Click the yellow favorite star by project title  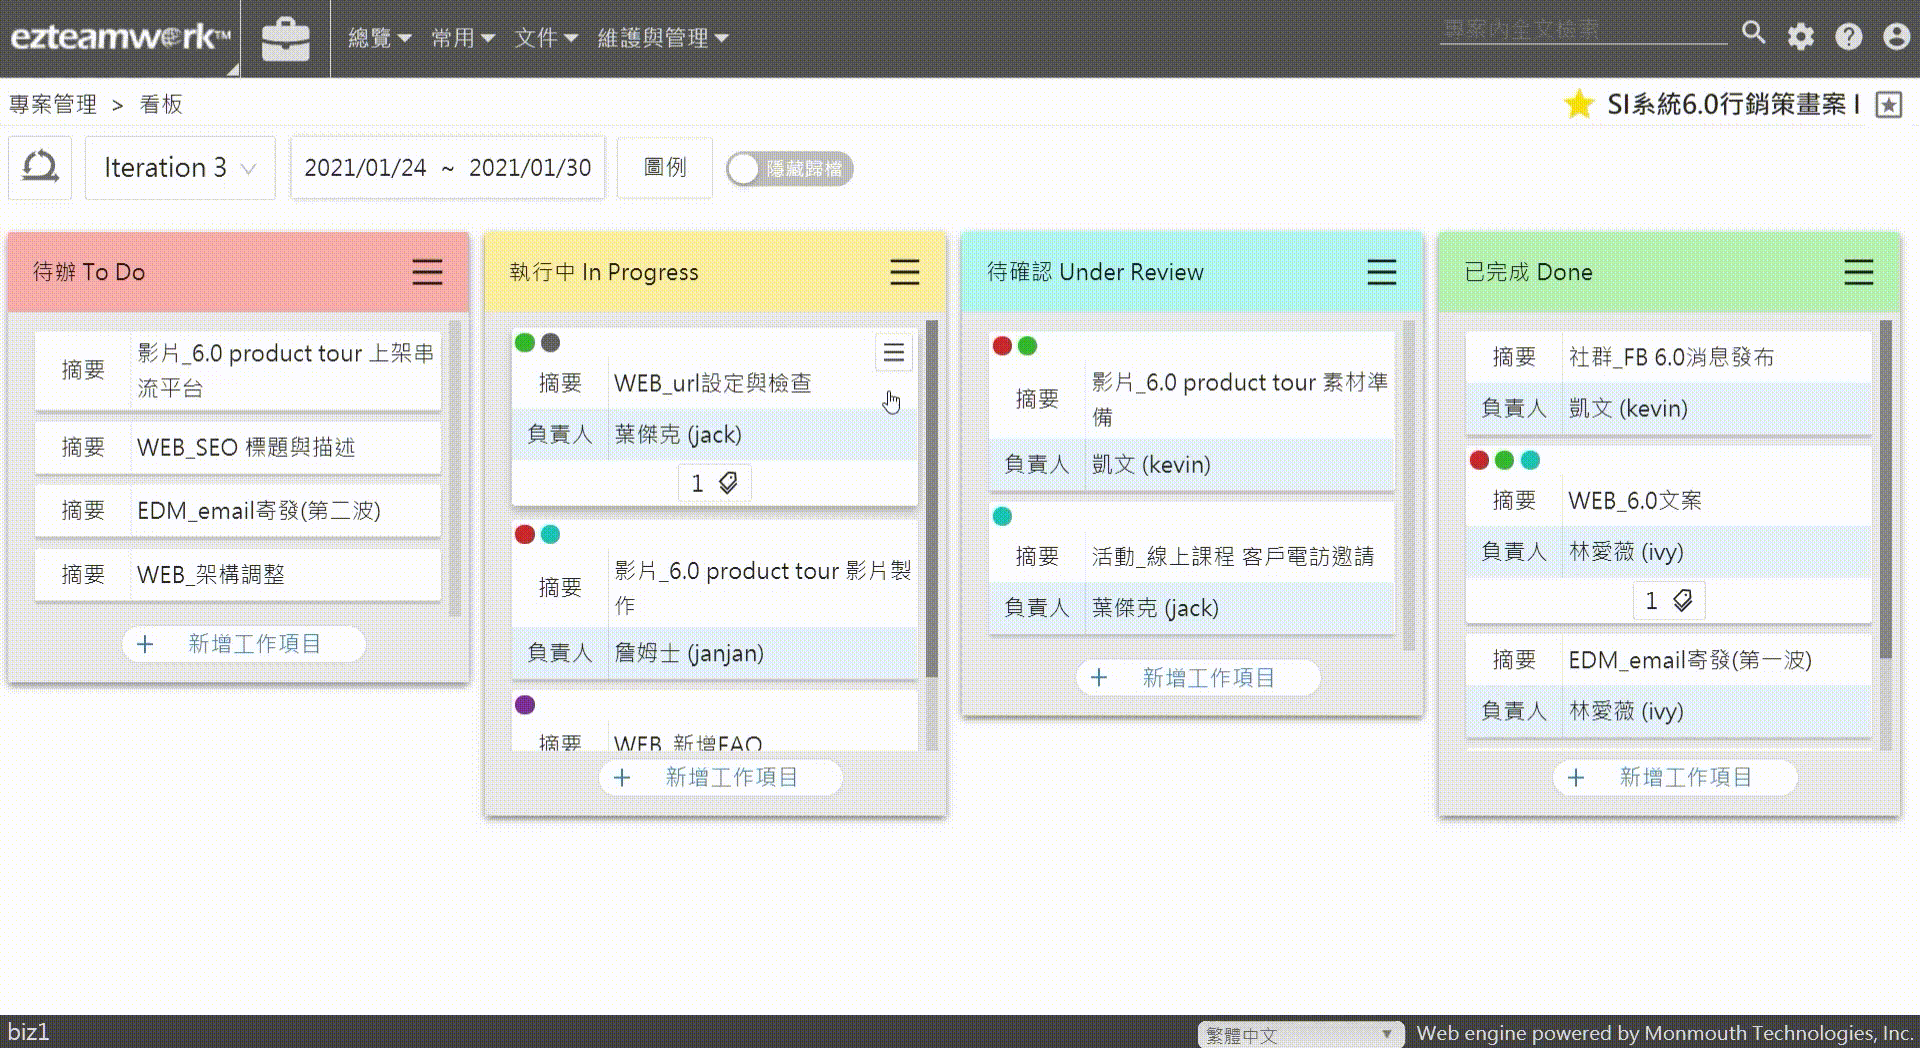[1578, 104]
